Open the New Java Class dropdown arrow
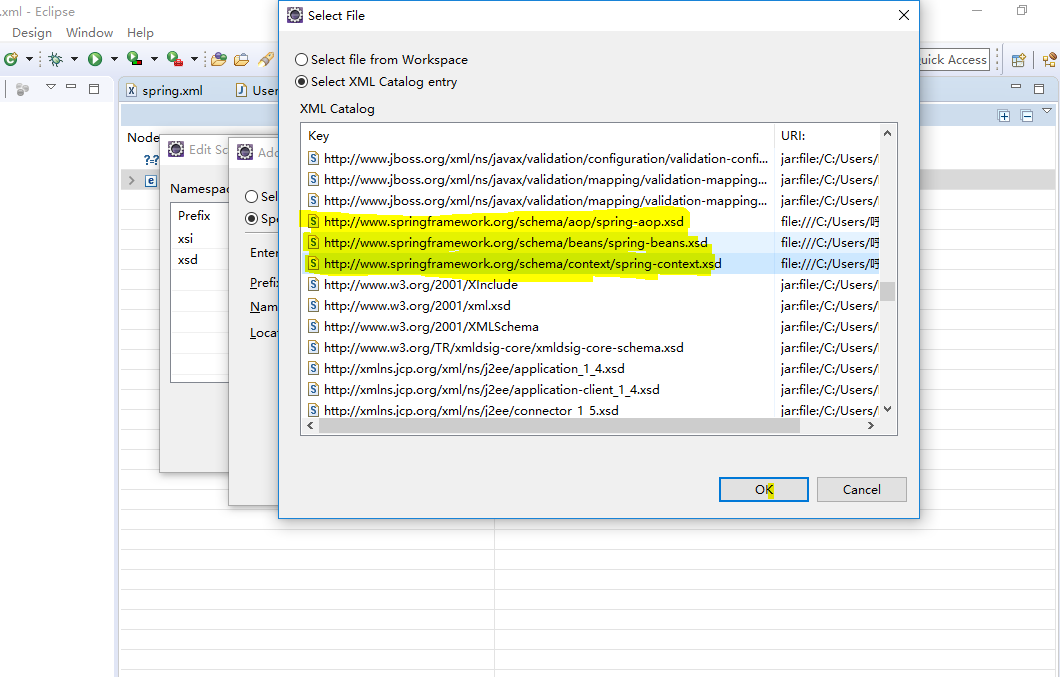1060x677 pixels. pos(29,60)
